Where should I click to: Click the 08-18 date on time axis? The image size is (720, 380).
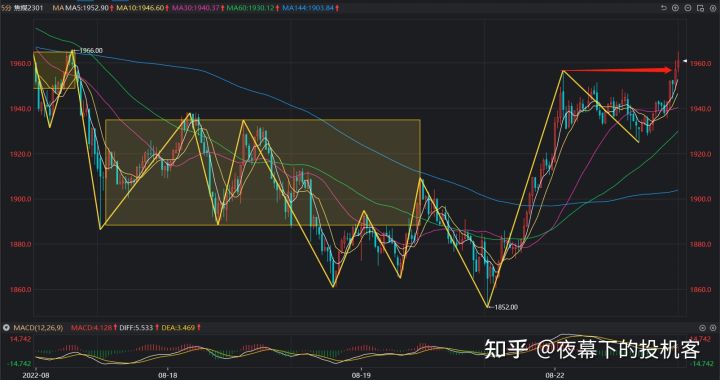pyautogui.click(x=168, y=375)
